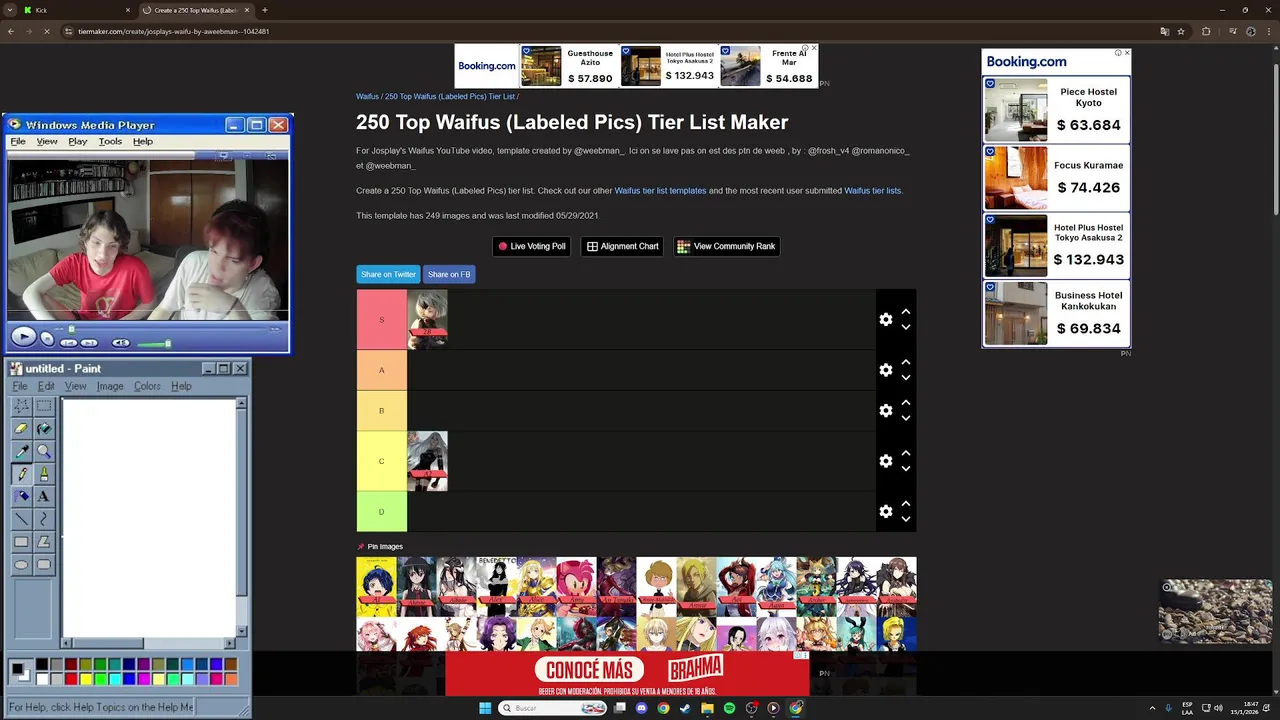Click the Live Voting Poll button
Viewport: 1280px width, 720px height.
[532, 246]
